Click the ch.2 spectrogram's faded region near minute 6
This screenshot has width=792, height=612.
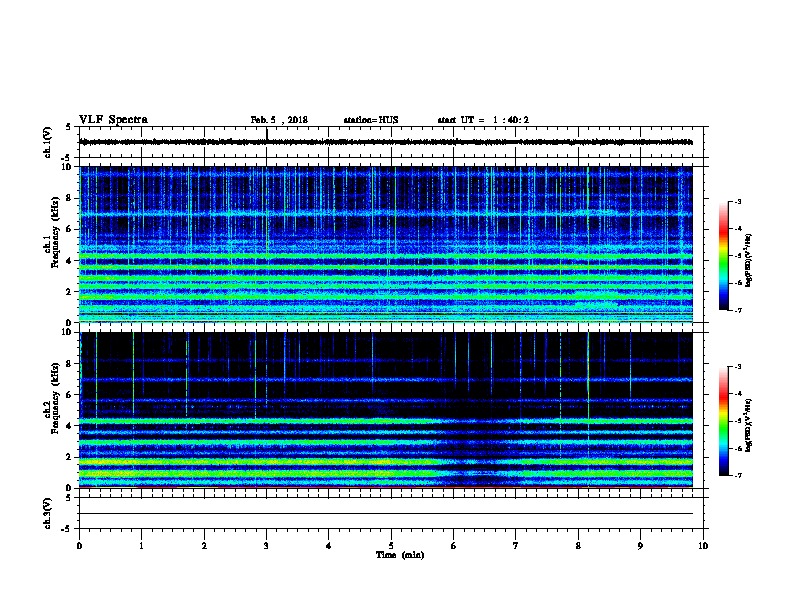pos(475,454)
